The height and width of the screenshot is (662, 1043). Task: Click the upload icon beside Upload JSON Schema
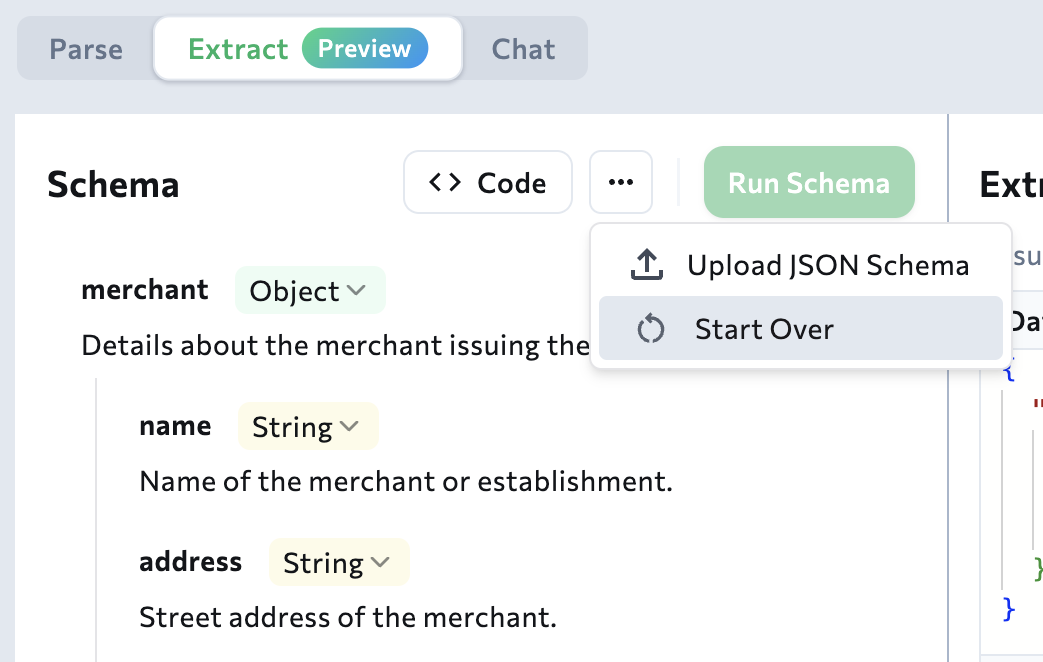(646, 264)
